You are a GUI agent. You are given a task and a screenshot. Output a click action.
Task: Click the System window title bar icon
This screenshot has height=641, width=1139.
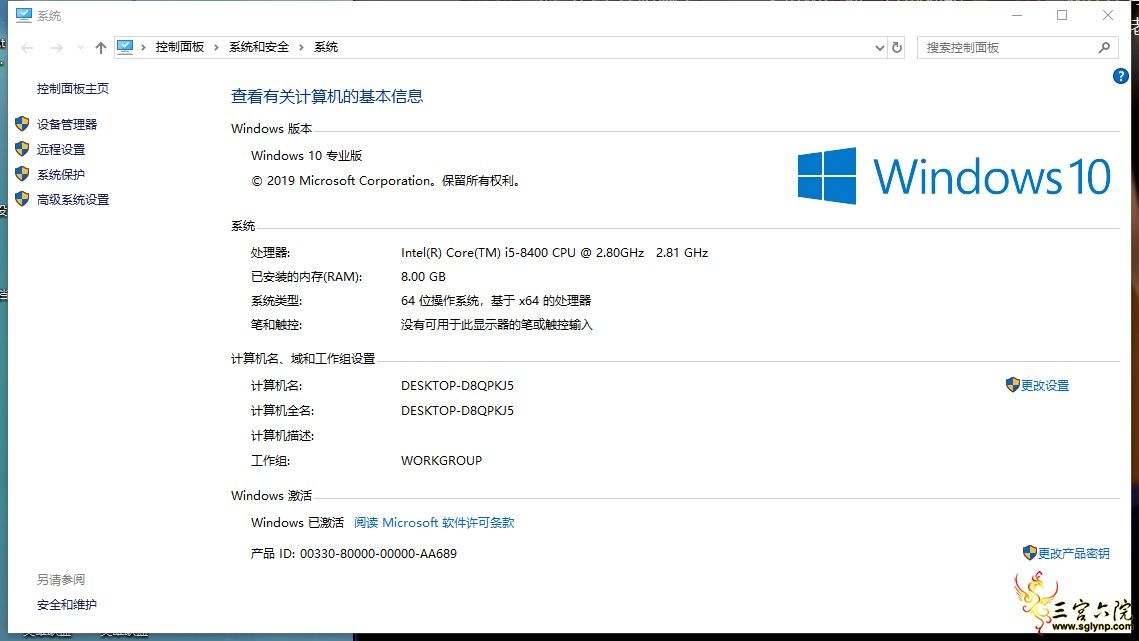point(24,15)
